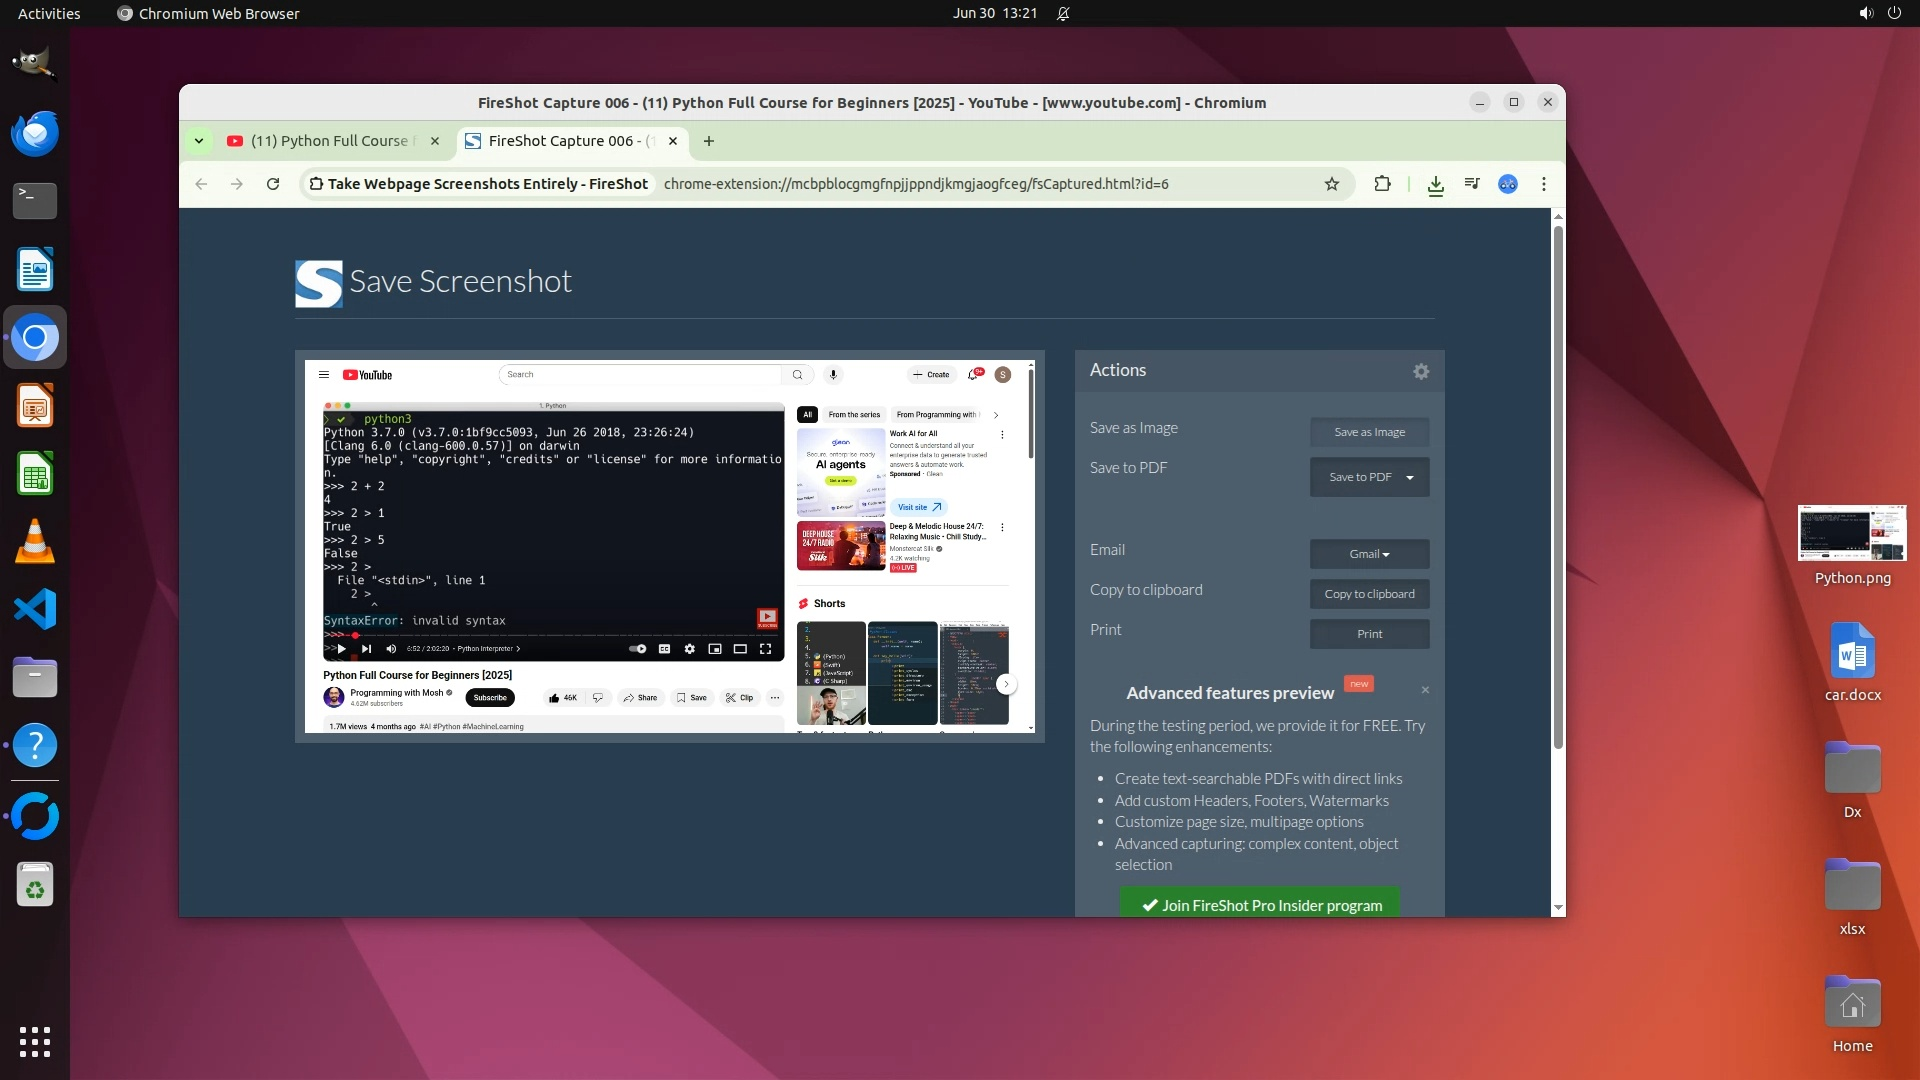
Task: Click the Save as Image button
Action: [x=1369, y=432]
